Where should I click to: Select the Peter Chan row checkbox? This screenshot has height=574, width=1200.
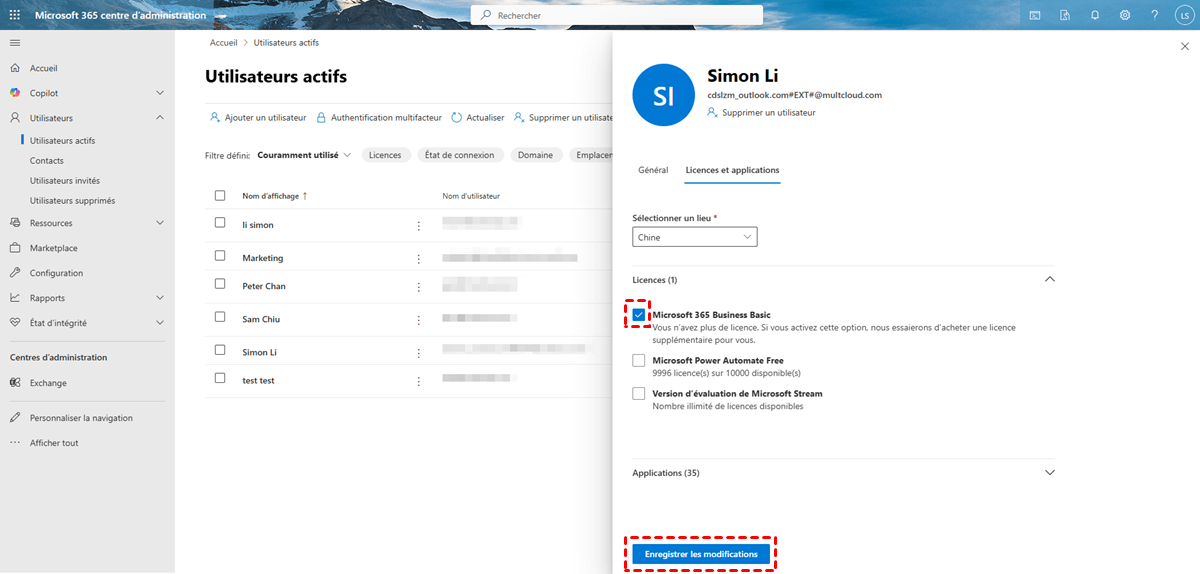(220, 284)
